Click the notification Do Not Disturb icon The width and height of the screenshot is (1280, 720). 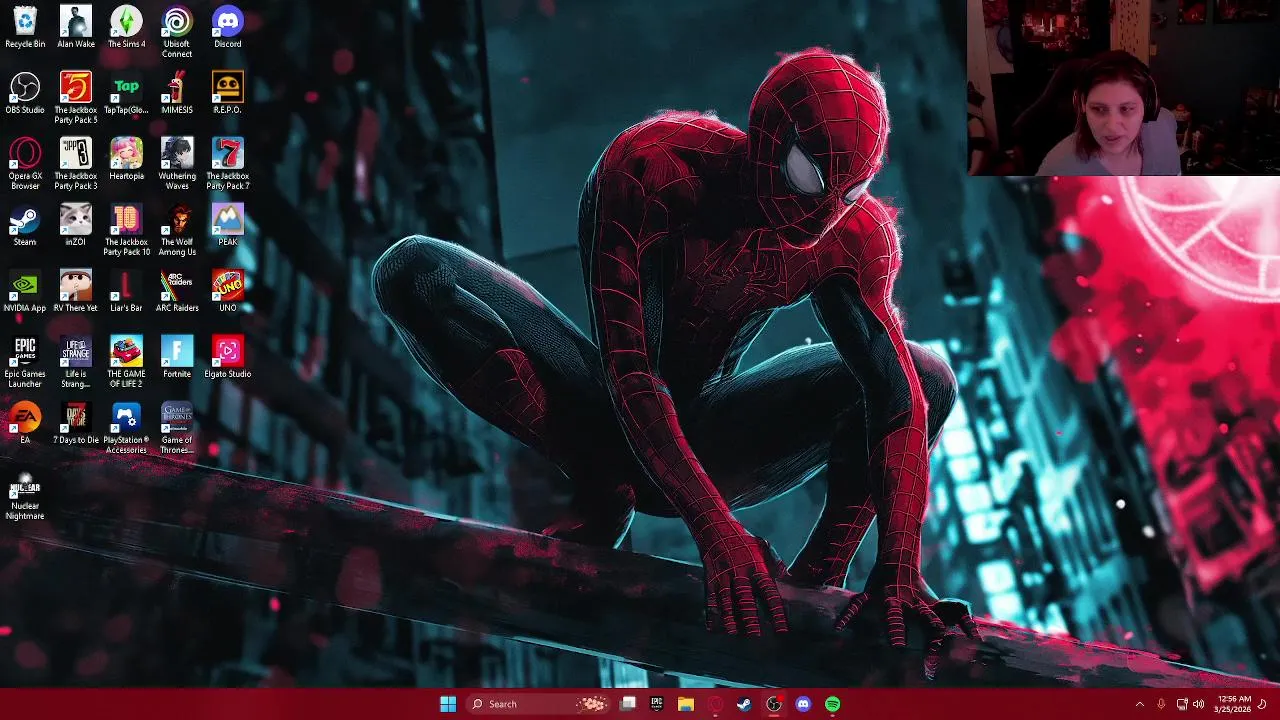[1263, 704]
